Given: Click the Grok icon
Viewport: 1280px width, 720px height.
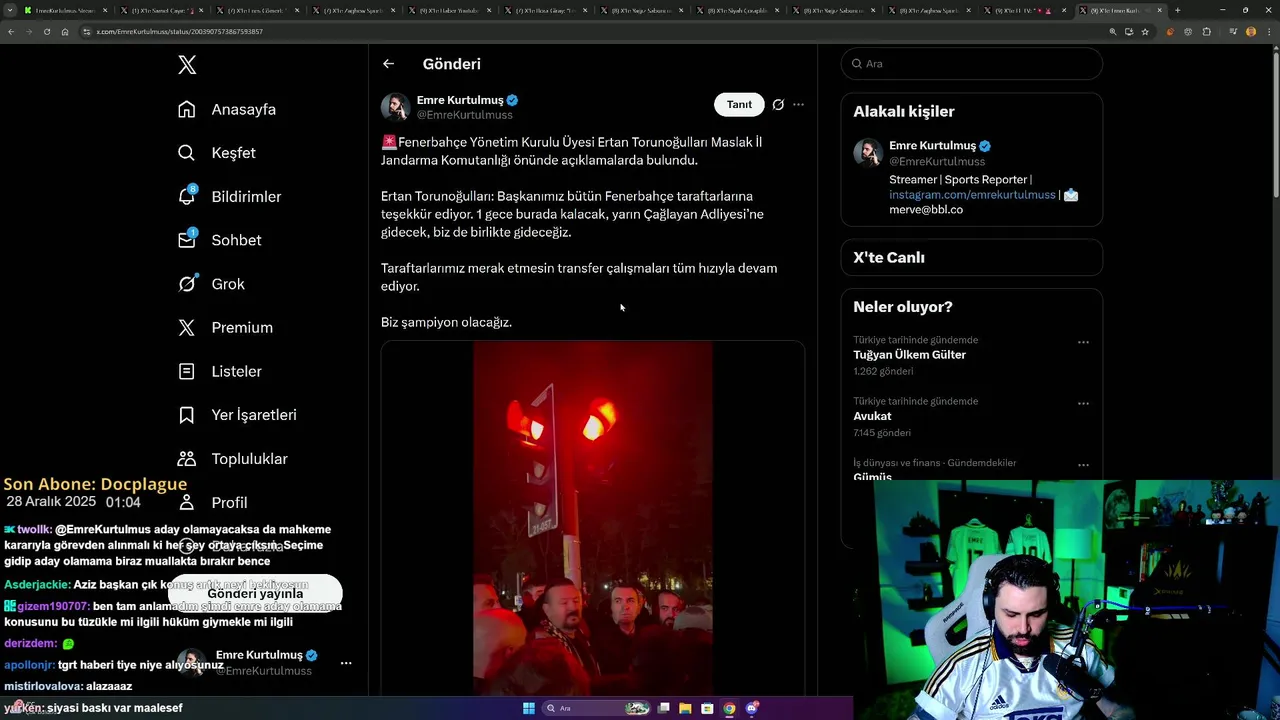Looking at the screenshot, I should 187,284.
